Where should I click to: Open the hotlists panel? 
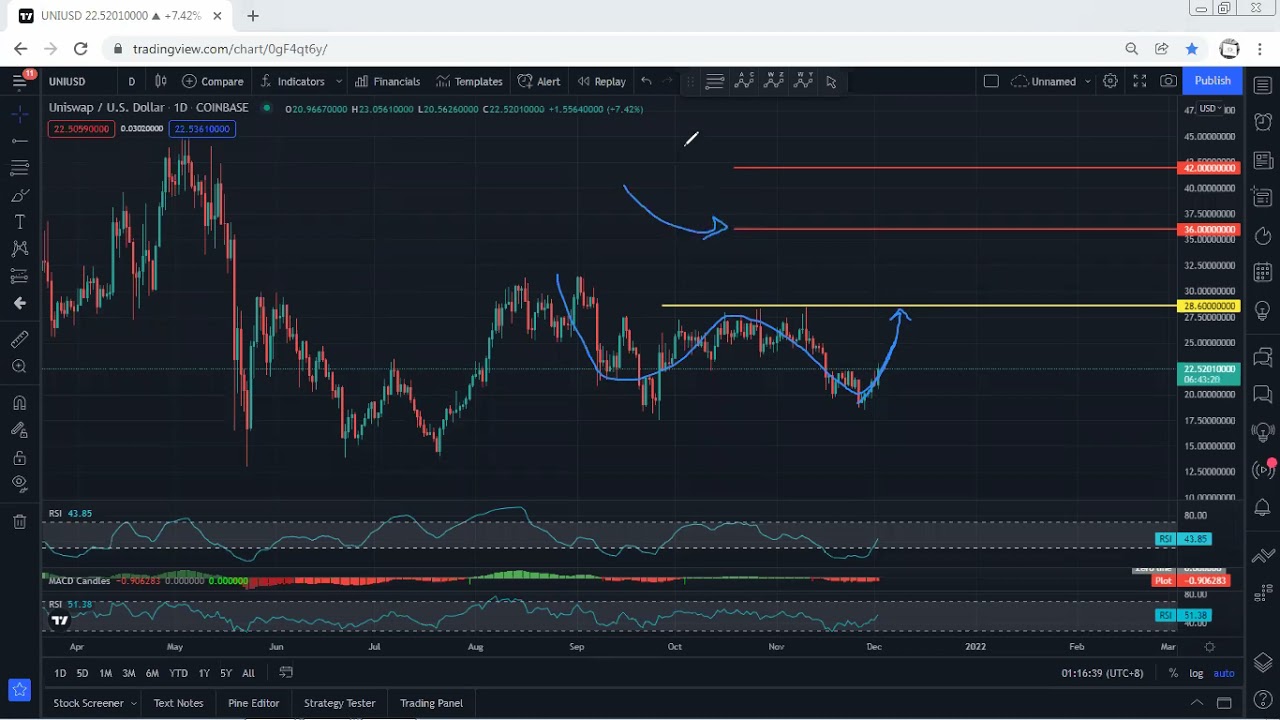pos(1262,236)
